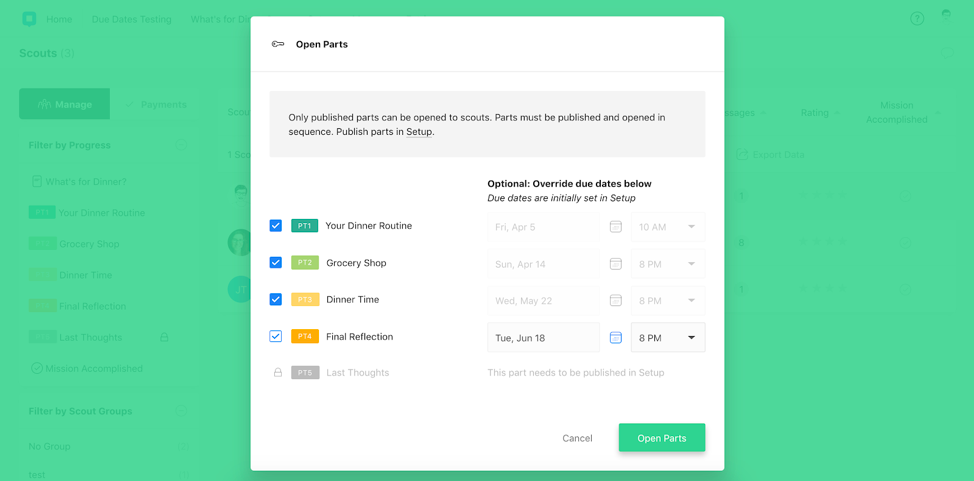
Task: Click the PT4 badge next to Final Reflection
Action: 304,336
